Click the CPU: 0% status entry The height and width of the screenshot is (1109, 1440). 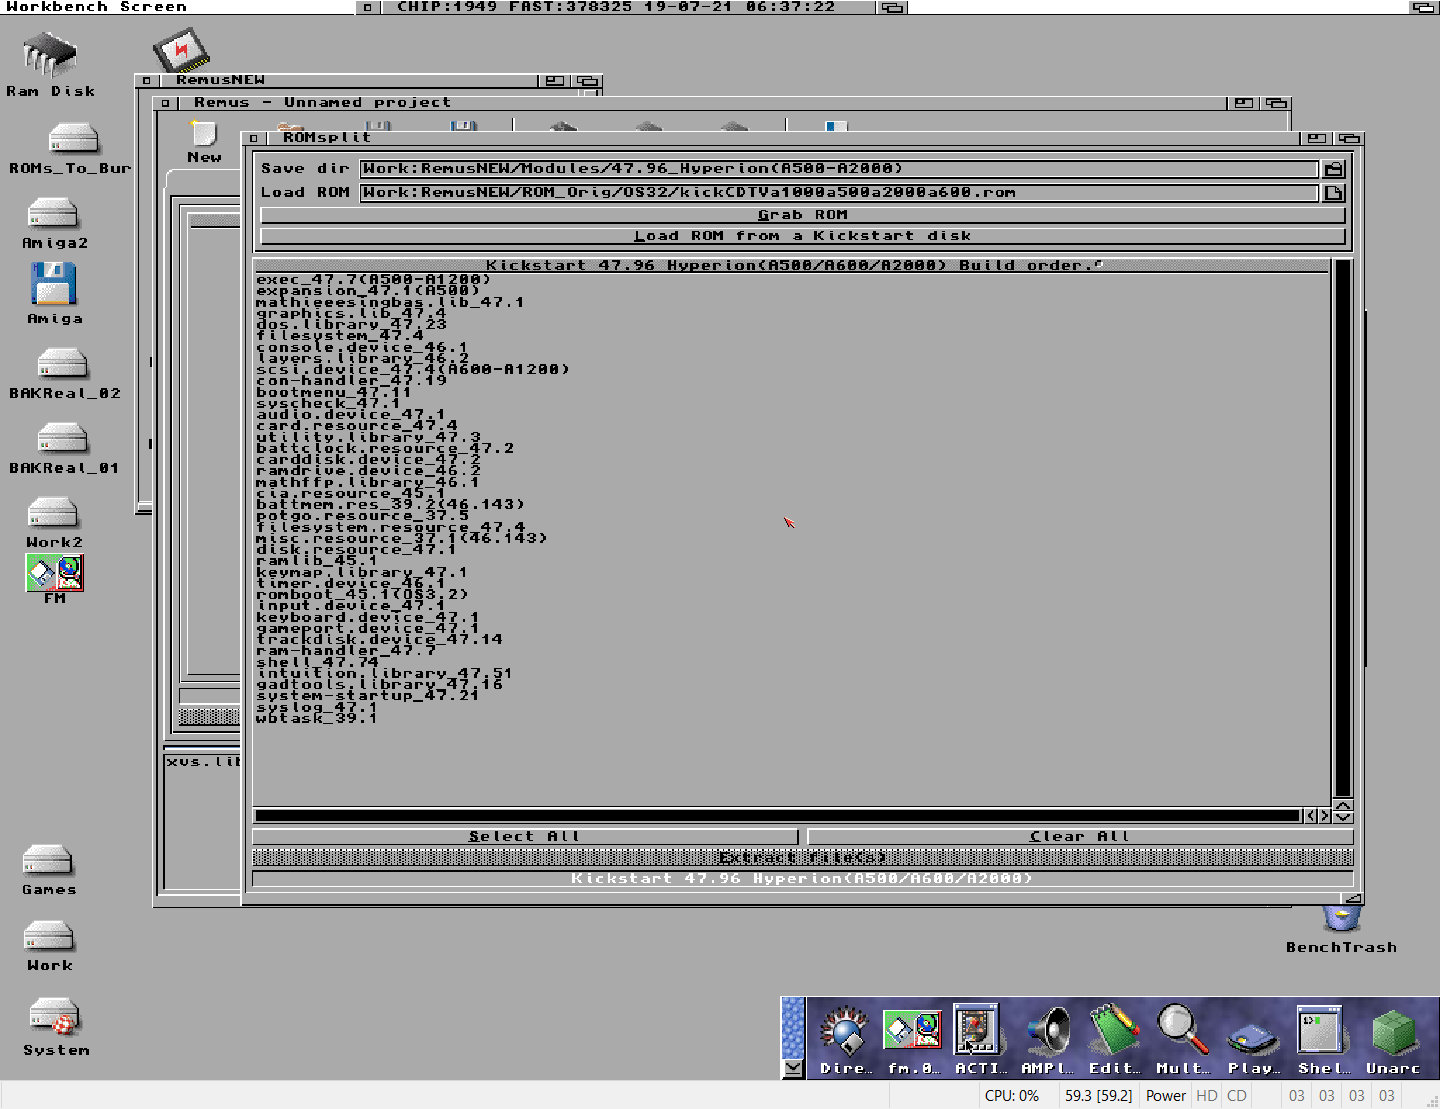click(1012, 1096)
